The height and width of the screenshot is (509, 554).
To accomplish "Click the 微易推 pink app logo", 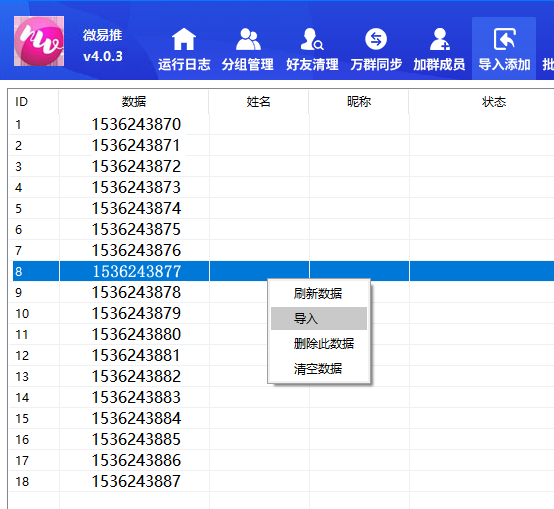I will point(39,41).
